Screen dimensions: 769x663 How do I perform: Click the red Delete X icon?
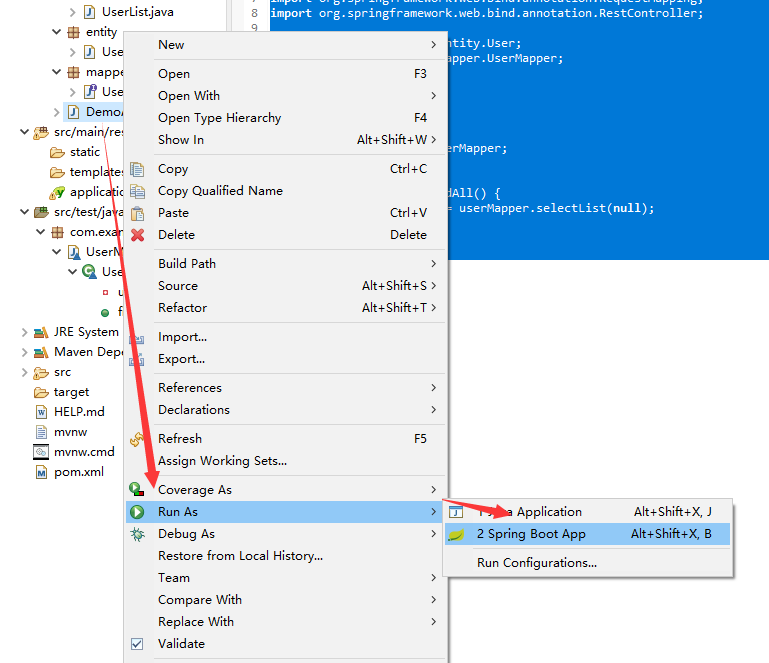(x=137, y=235)
